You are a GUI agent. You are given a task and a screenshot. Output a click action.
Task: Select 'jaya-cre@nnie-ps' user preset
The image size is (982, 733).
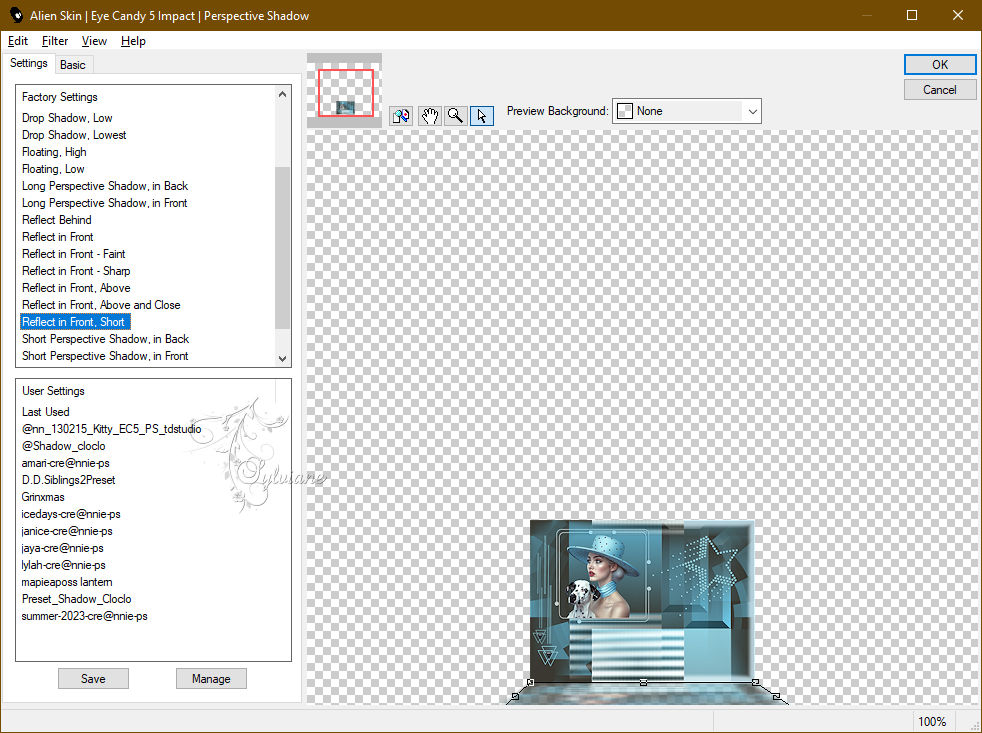[x=62, y=548]
